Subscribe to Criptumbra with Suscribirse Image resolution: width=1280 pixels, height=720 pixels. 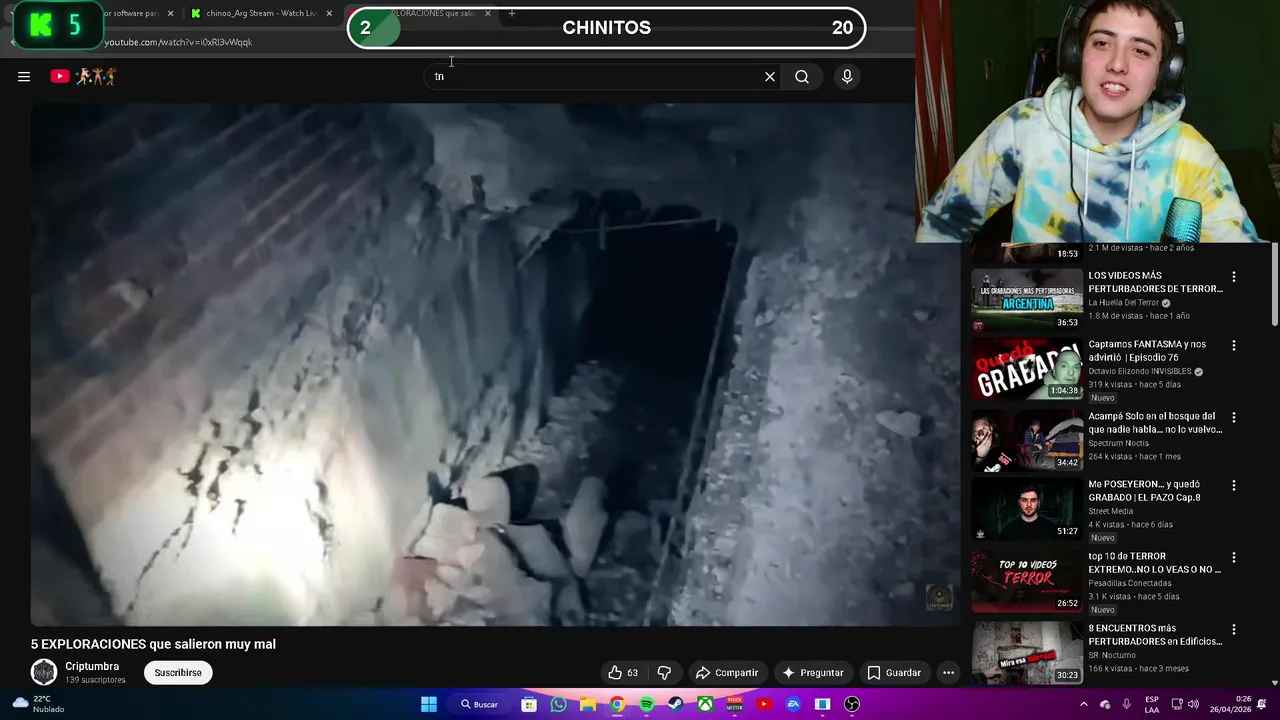178,673
